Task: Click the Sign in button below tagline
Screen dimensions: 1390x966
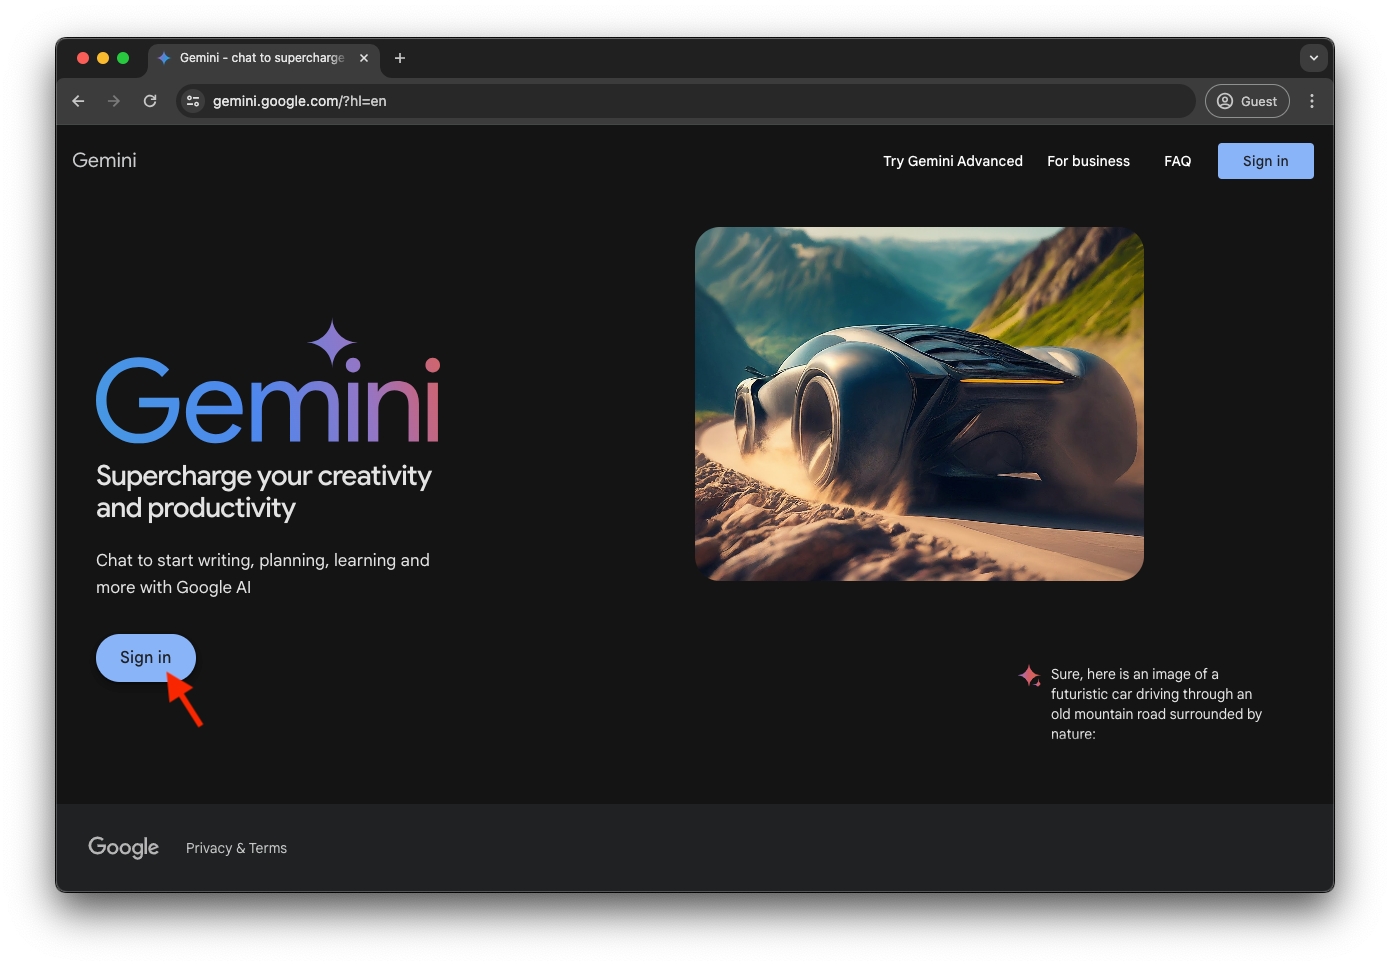Action: pos(145,657)
